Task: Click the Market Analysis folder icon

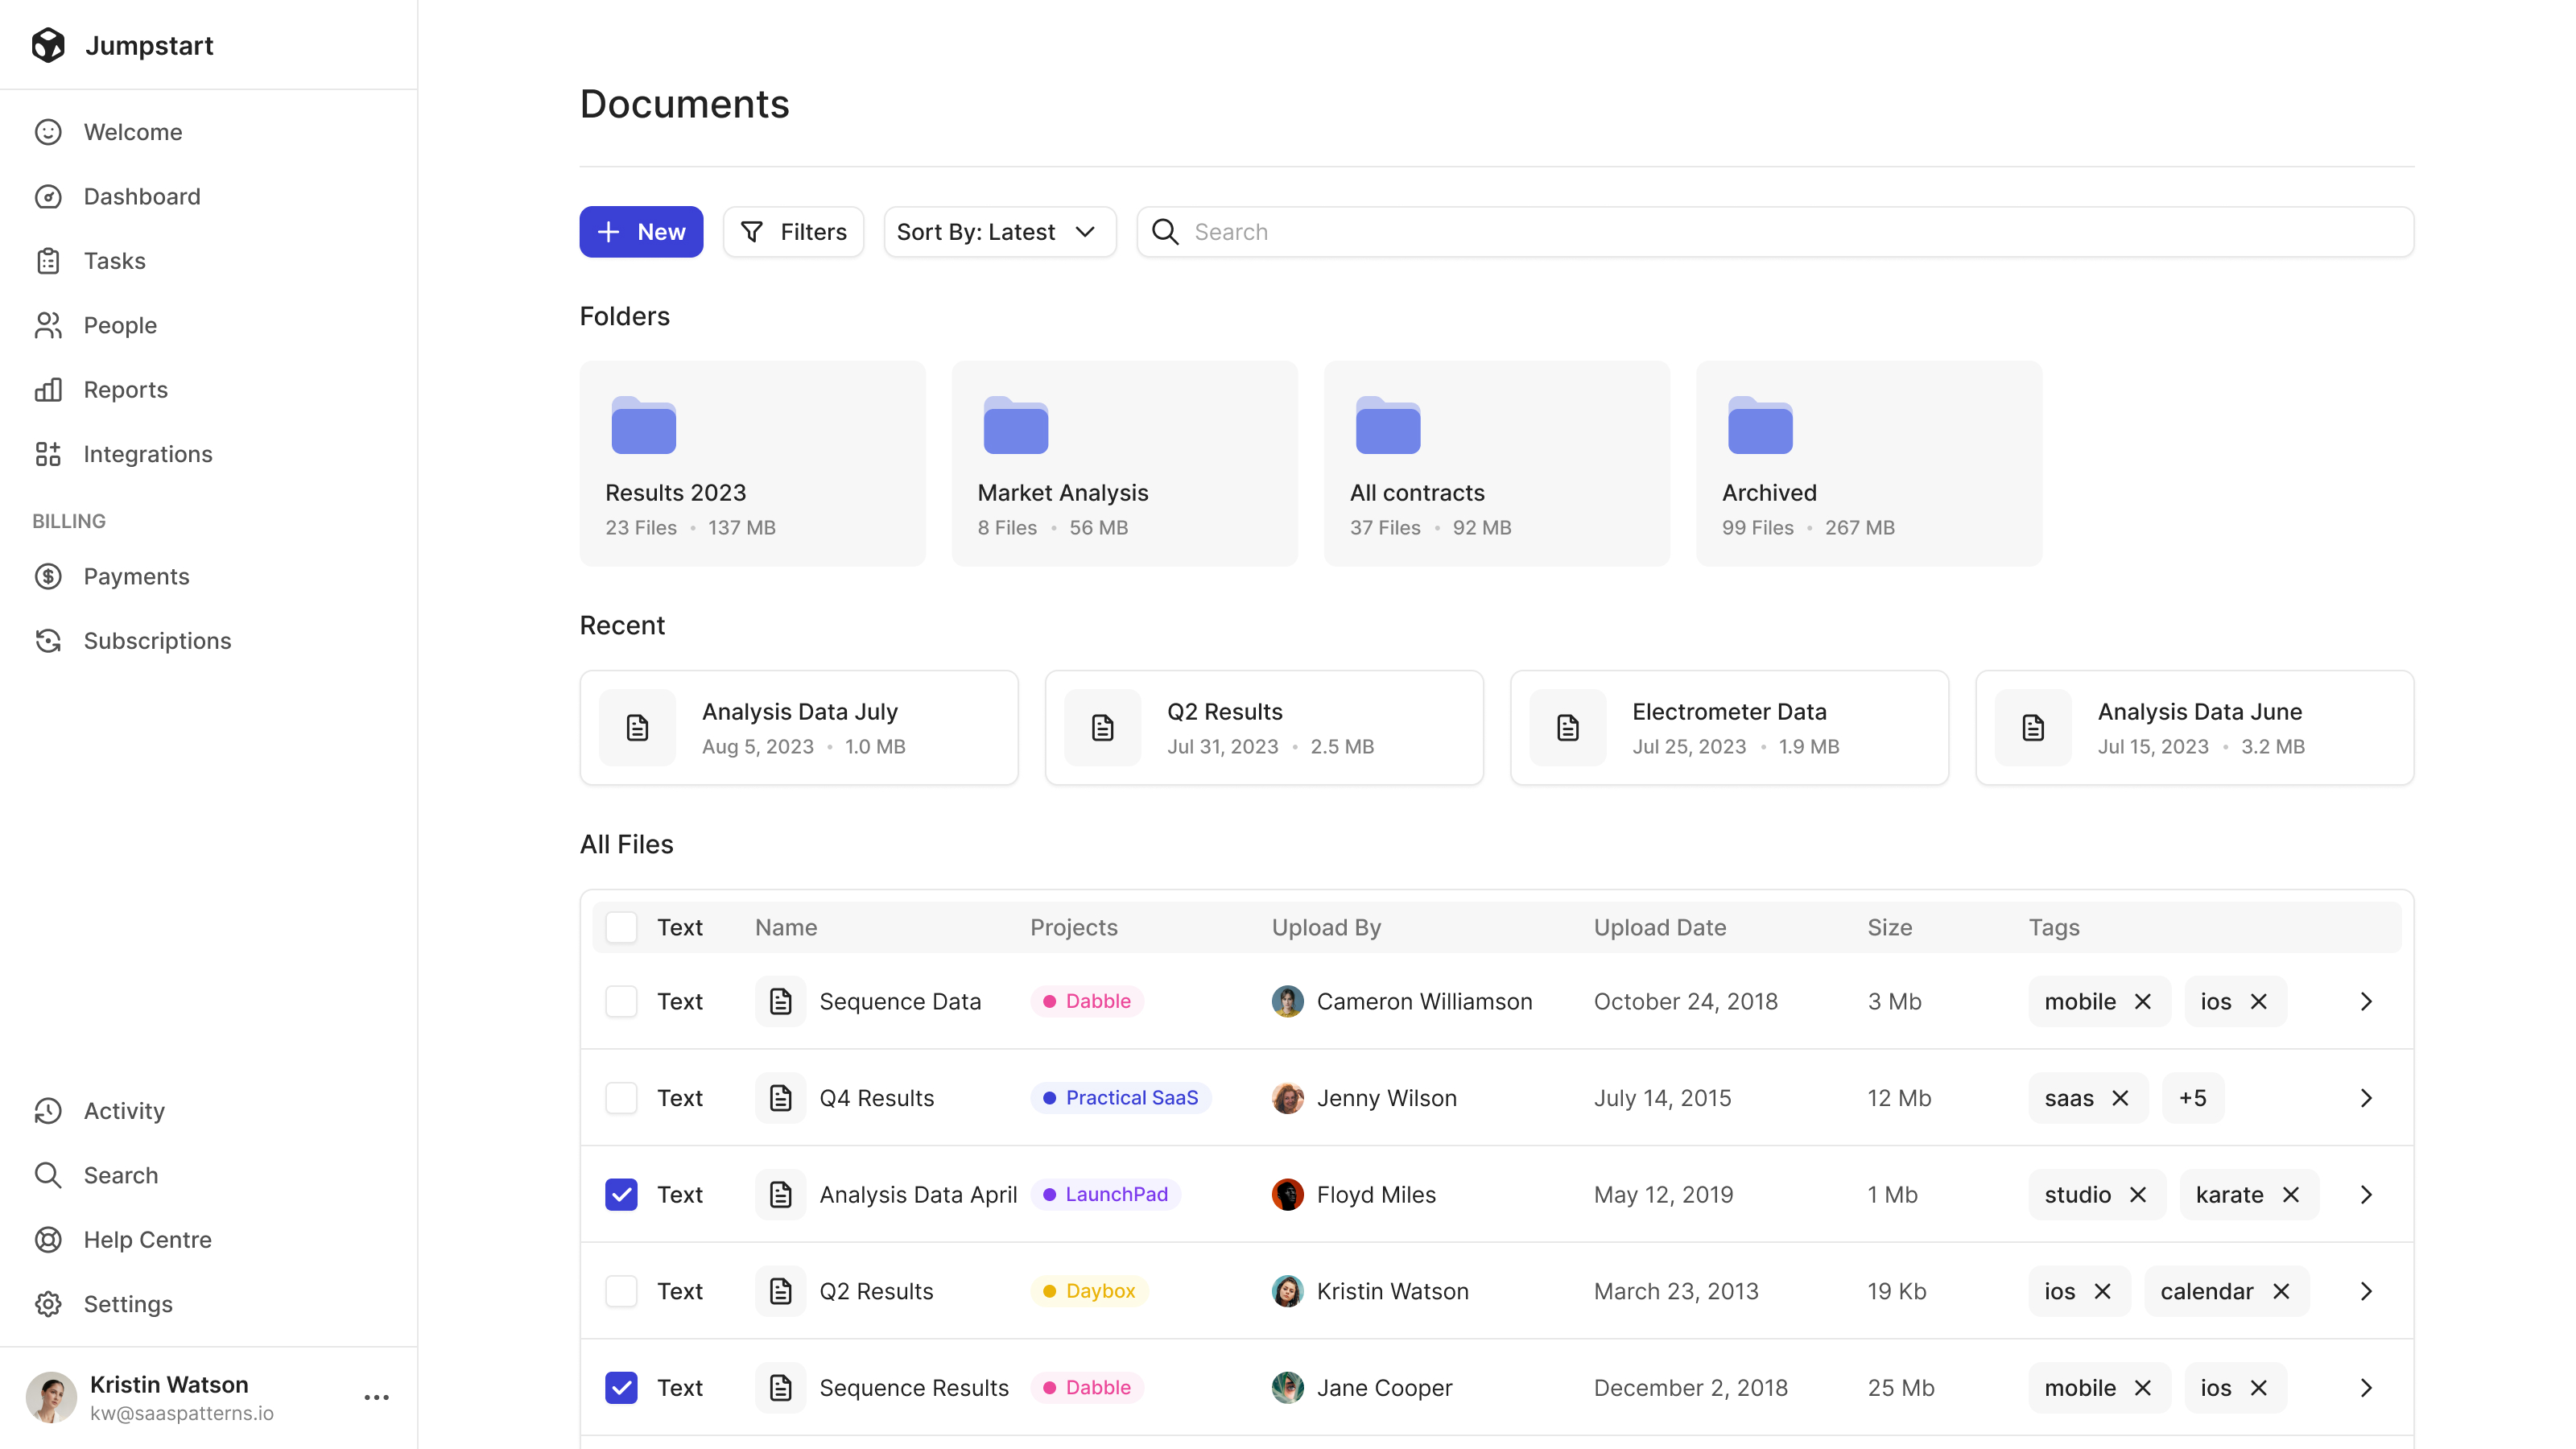Action: 1016,425
